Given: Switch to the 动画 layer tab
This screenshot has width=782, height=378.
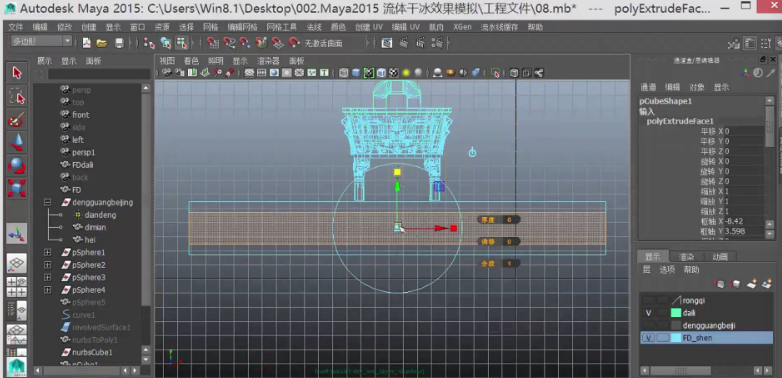Looking at the screenshot, I should point(720,257).
